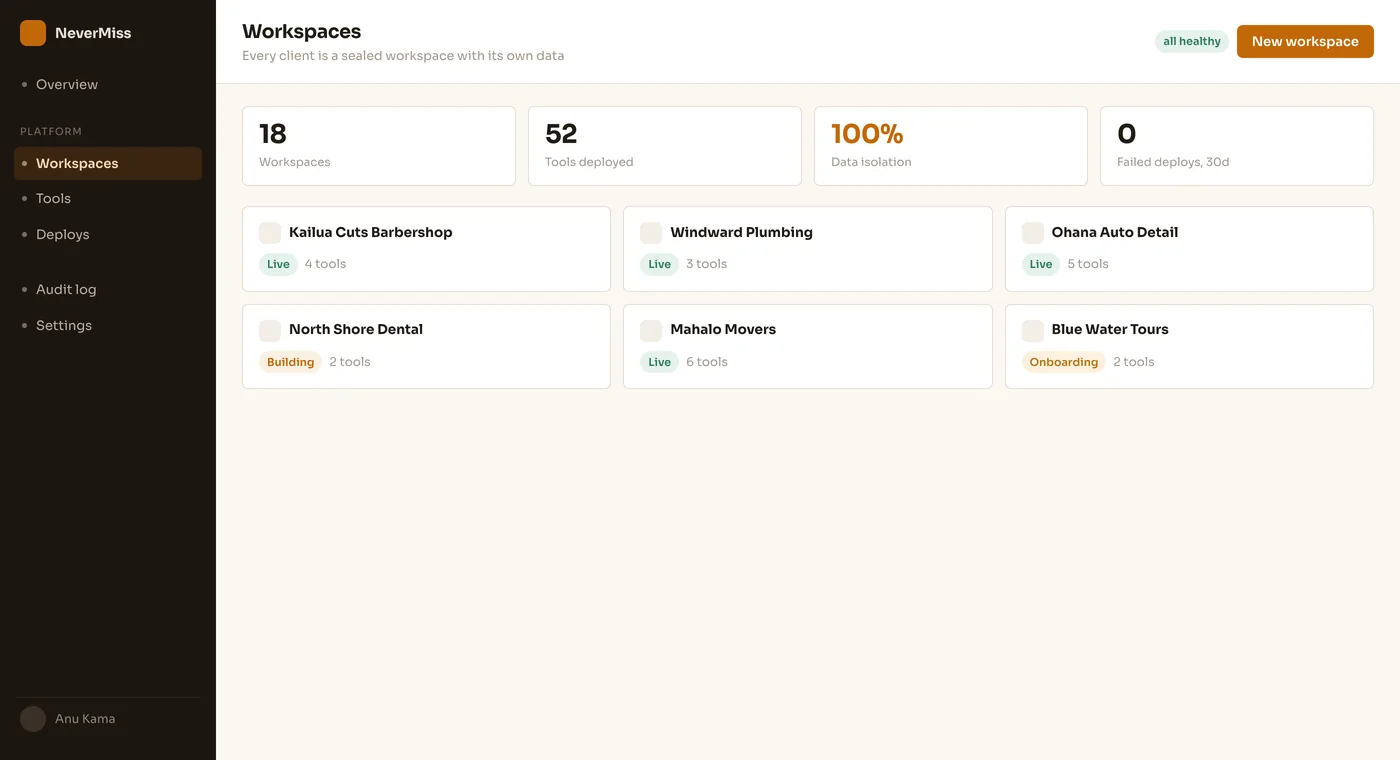Click the '3 tools' text on Windward Plumbing
1400x760 pixels.
click(x=706, y=264)
